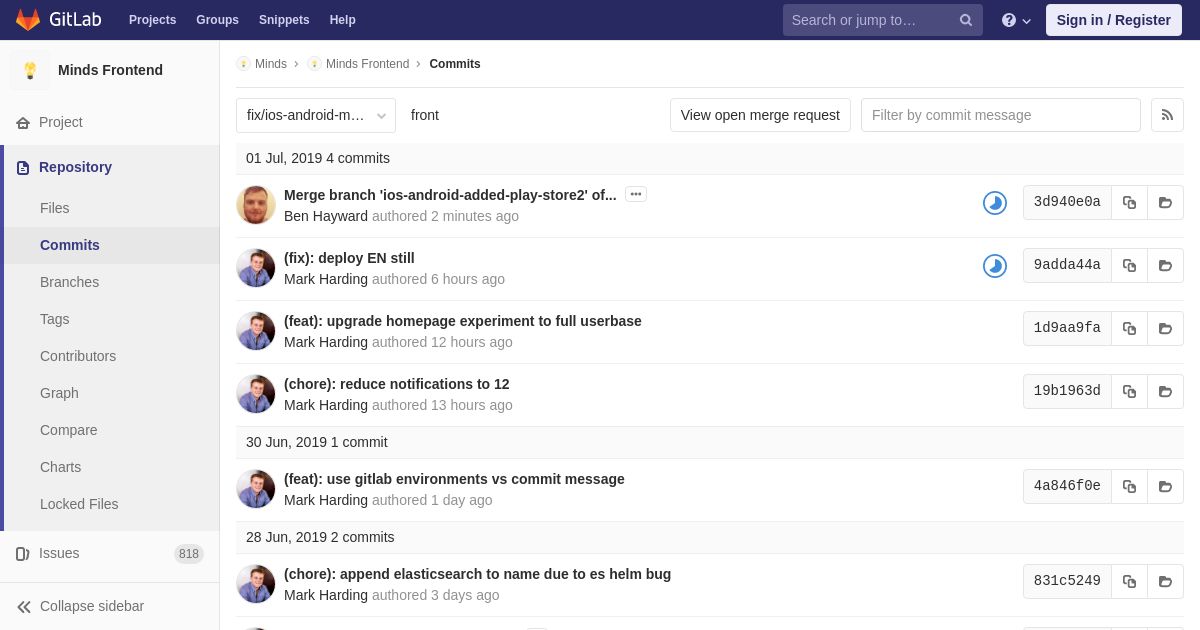Copy commit SHA 3d940e0a
Screen dimensions: 1200x630
[1129, 202]
